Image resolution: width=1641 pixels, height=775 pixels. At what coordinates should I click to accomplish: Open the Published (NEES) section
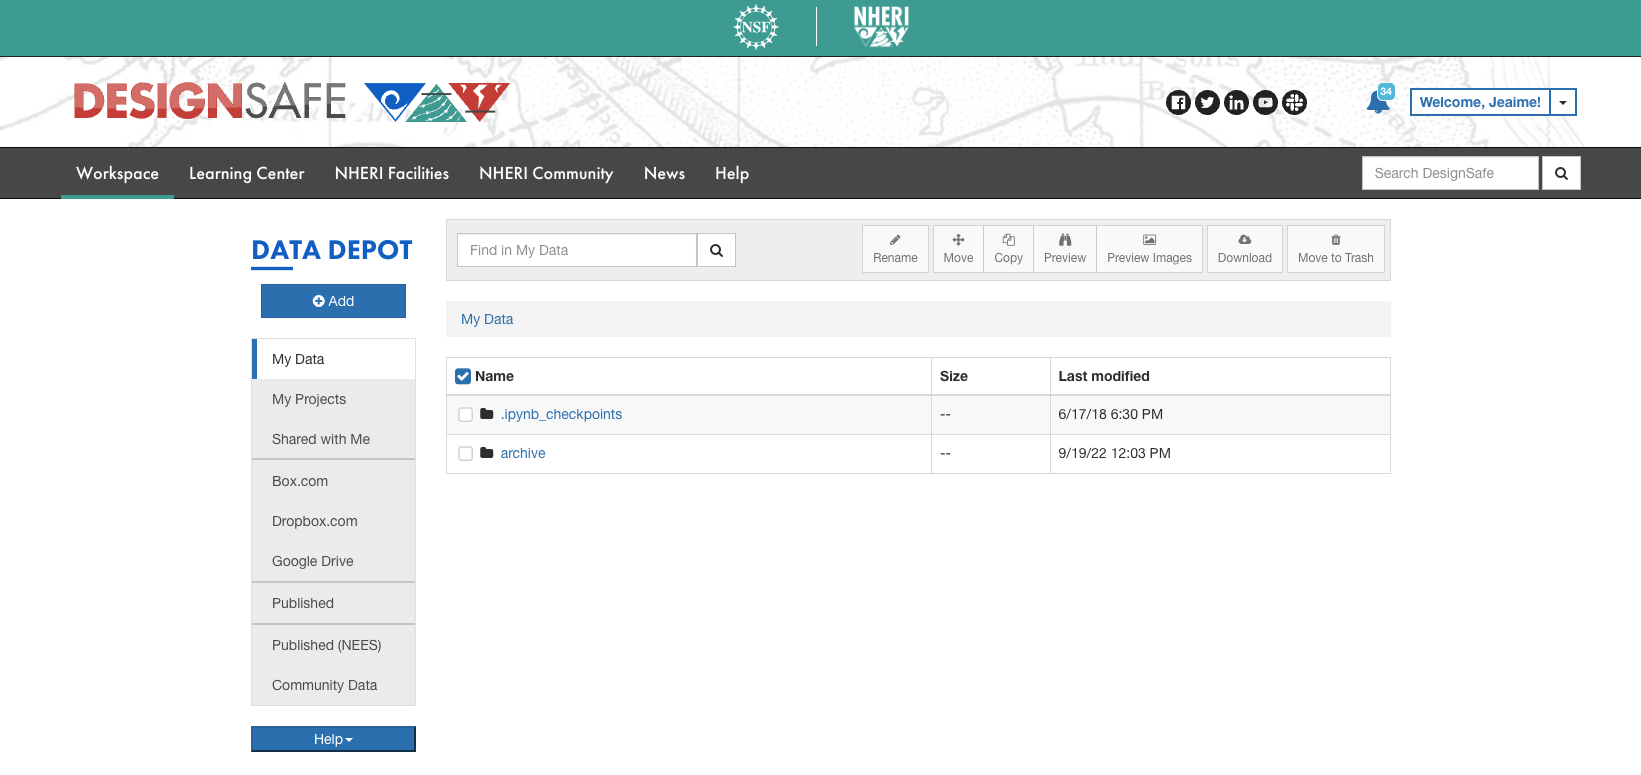[x=334, y=645]
